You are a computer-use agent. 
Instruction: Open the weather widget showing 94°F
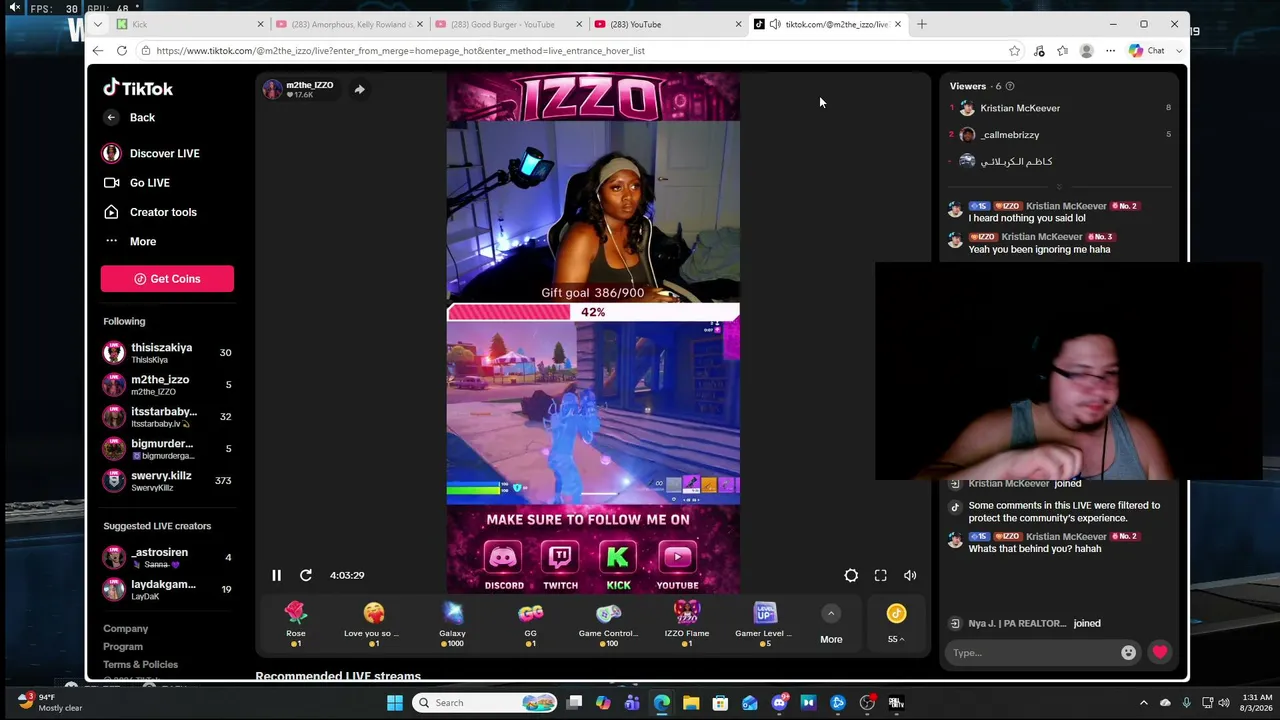[50, 703]
